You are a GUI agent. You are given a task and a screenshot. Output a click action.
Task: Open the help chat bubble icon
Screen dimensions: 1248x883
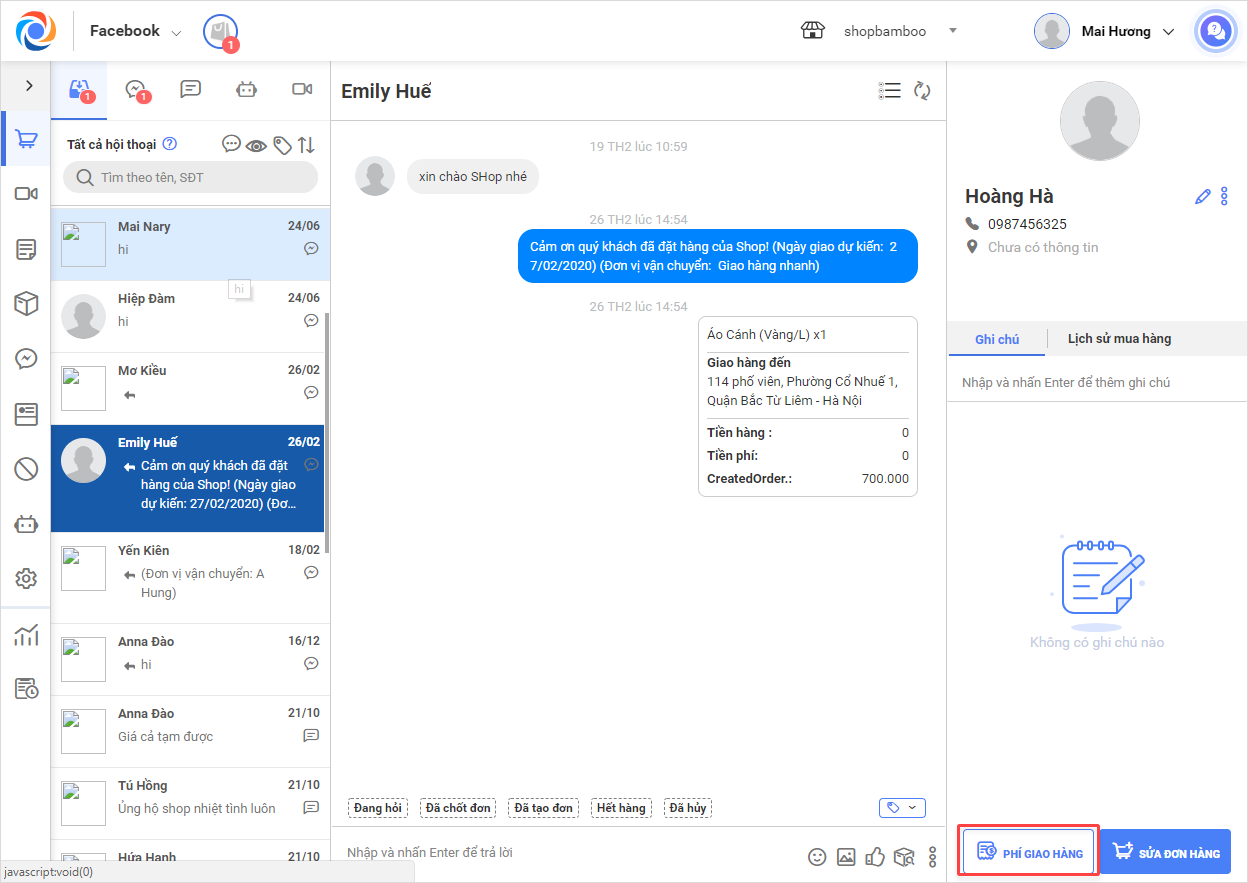coord(1215,31)
